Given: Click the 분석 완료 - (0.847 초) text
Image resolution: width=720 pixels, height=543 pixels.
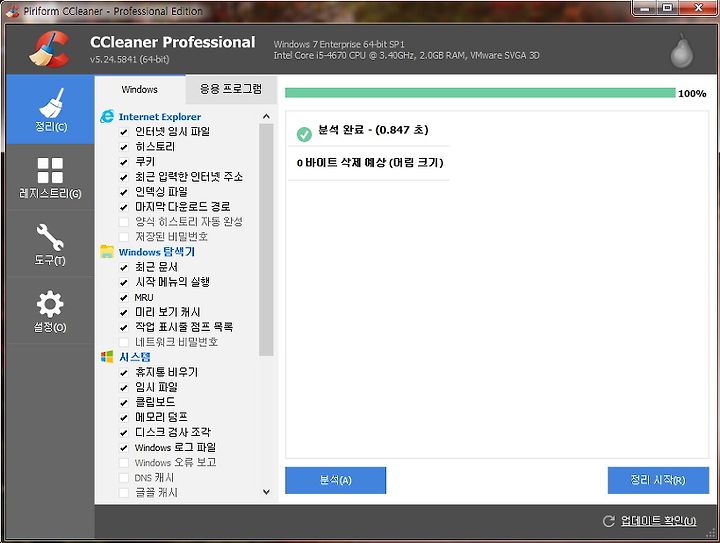Looking at the screenshot, I should pos(373,130).
